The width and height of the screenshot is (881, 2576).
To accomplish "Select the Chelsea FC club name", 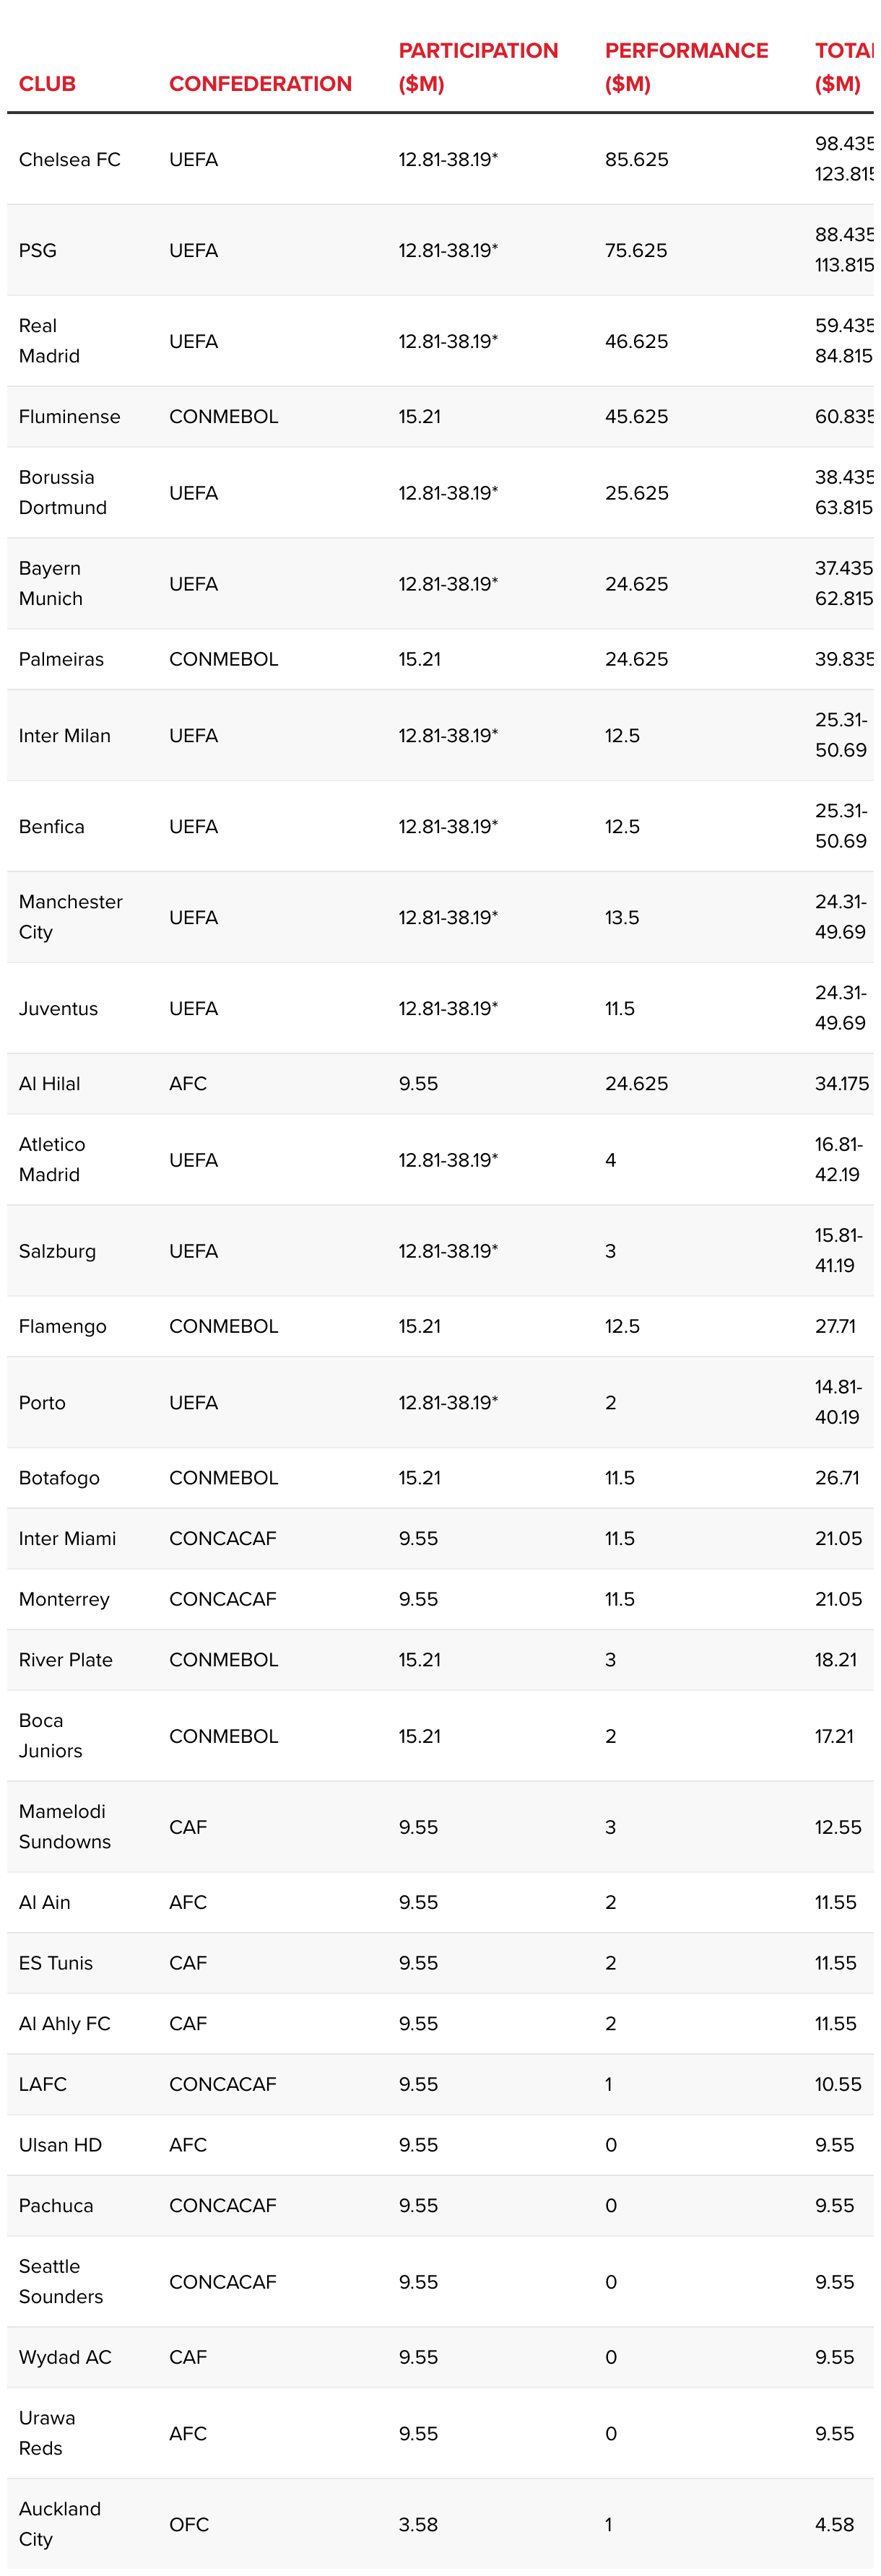I will coord(70,160).
